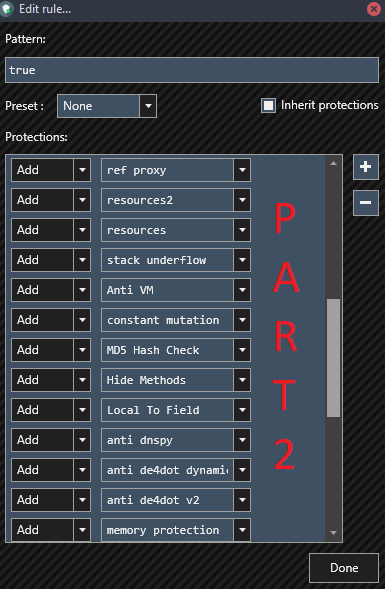Open Add action dropdown beside MD5 Hash Check
Image resolution: width=385 pixels, height=589 pixels.
pyautogui.click(x=51, y=350)
